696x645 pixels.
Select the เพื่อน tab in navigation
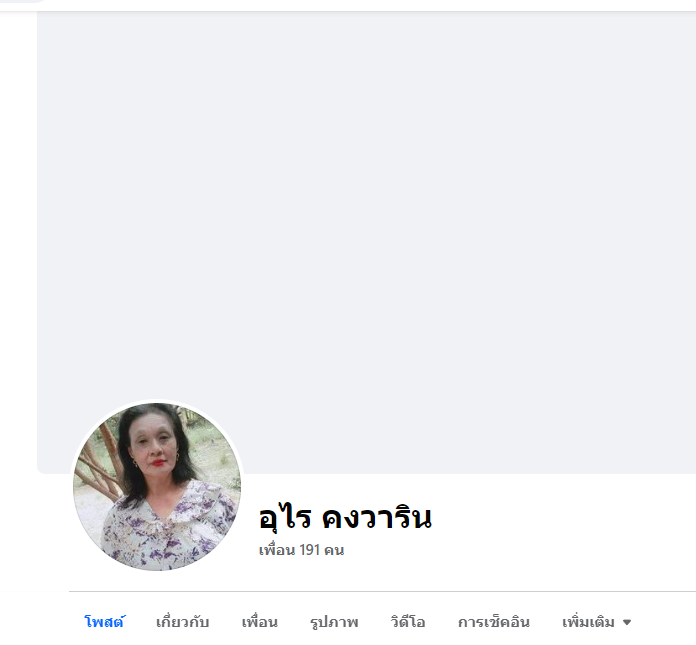point(260,621)
